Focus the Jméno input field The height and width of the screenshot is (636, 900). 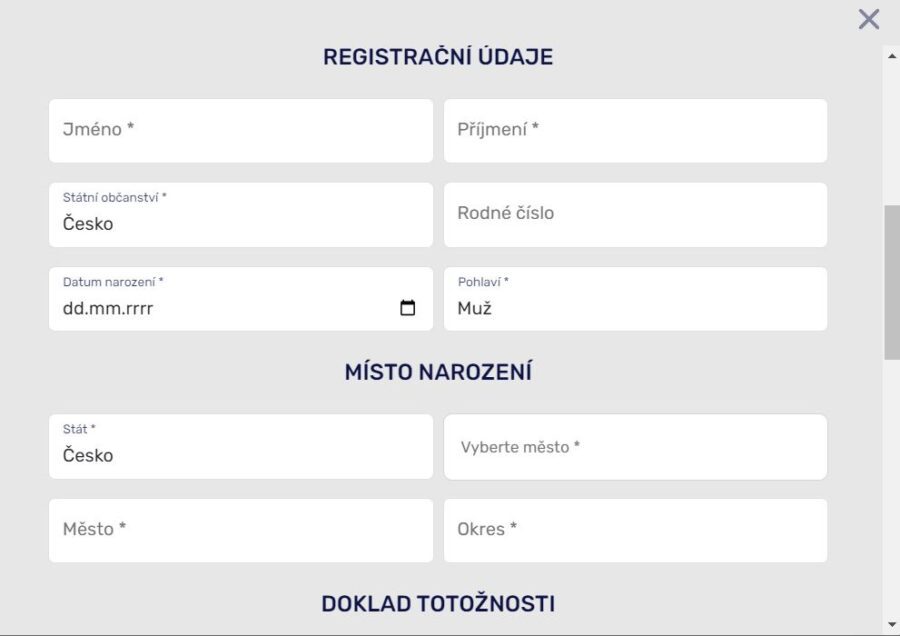[240, 131]
